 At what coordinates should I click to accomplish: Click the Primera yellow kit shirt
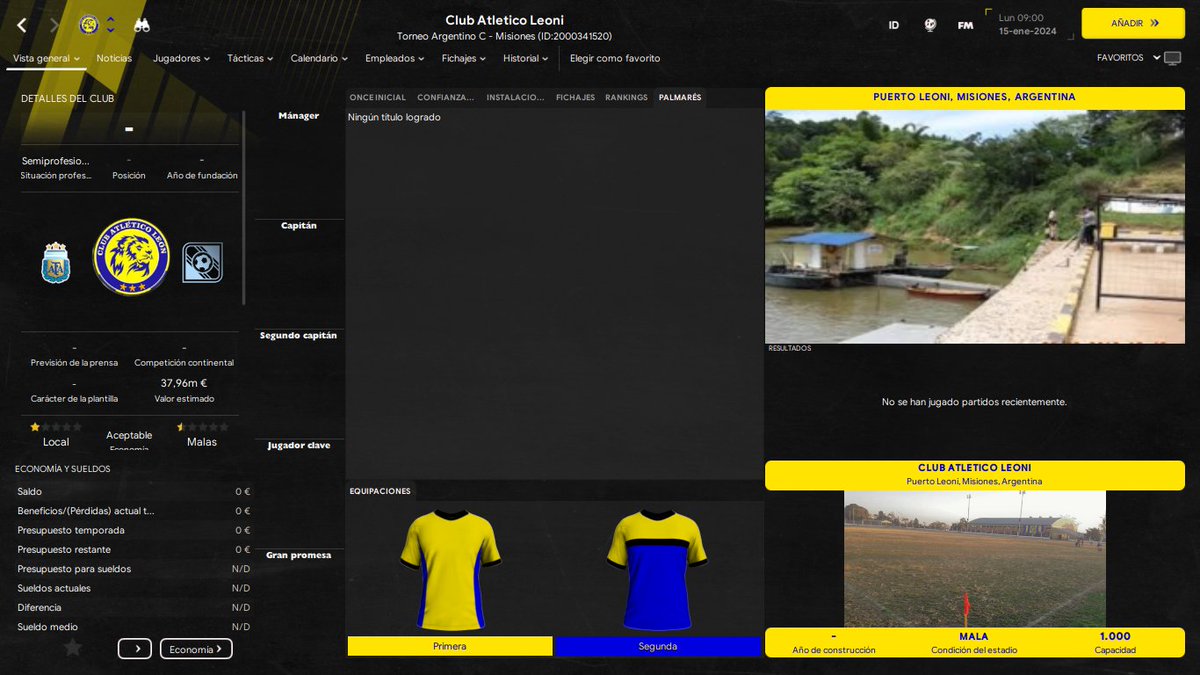[450, 570]
